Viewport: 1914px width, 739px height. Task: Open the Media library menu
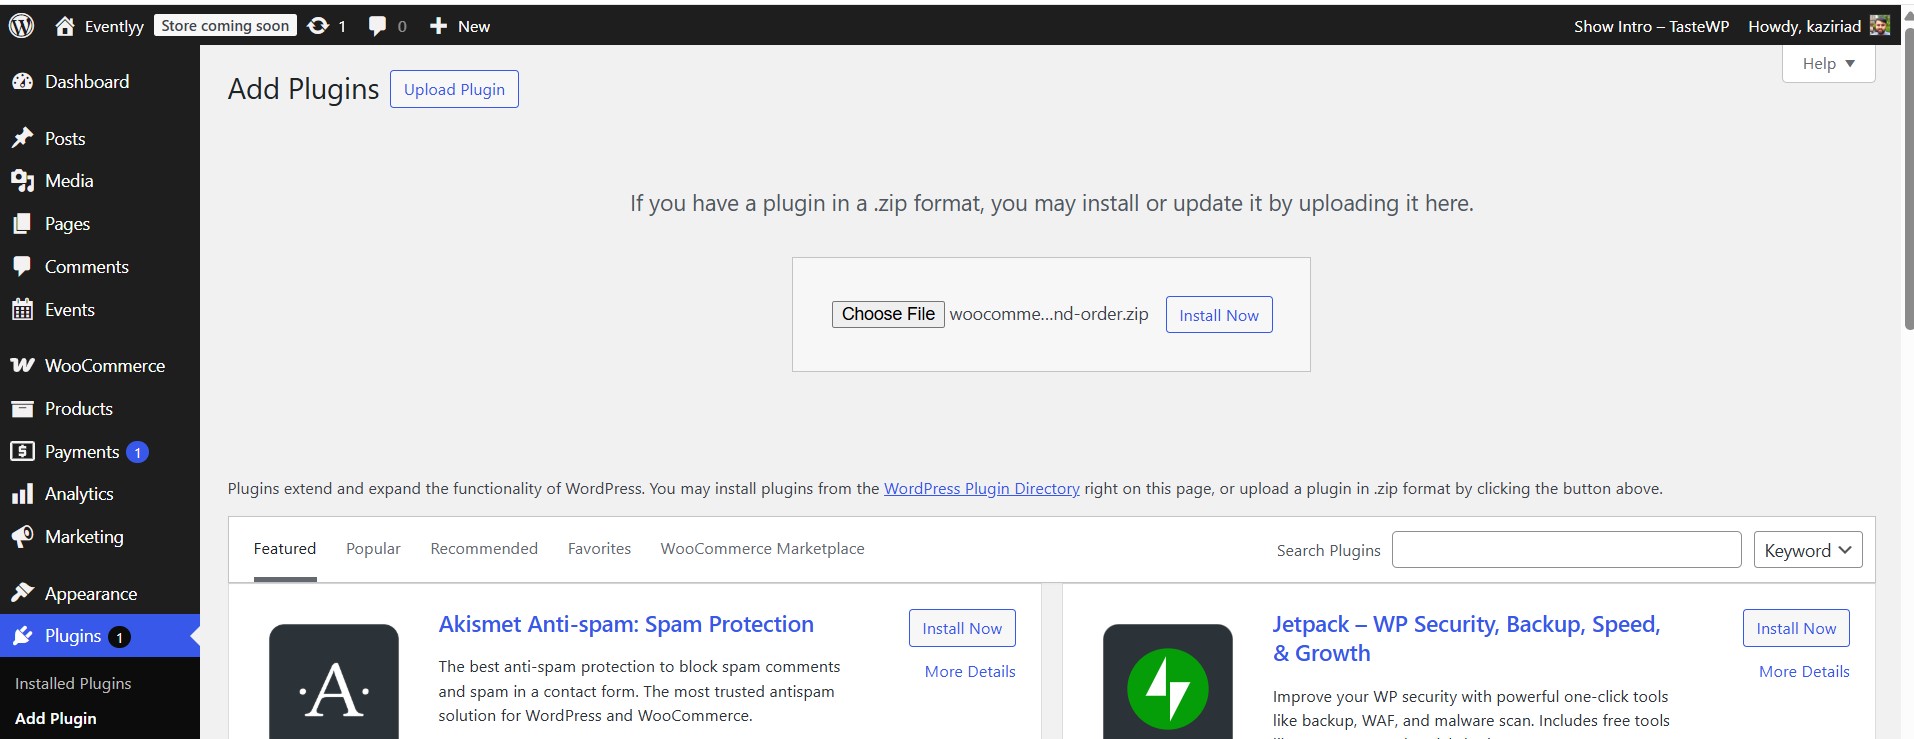click(68, 181)
